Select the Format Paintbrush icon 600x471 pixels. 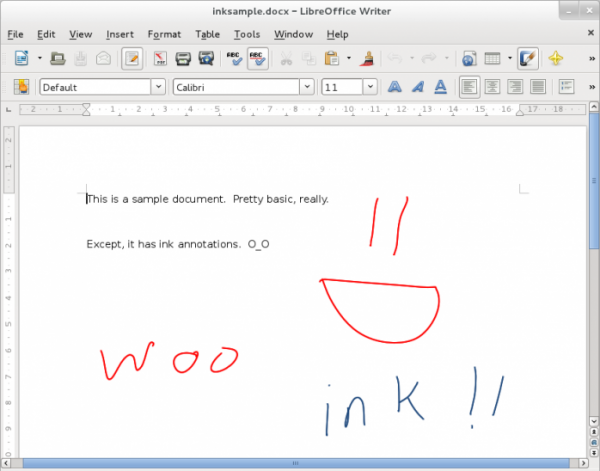[x=367, y=59]
